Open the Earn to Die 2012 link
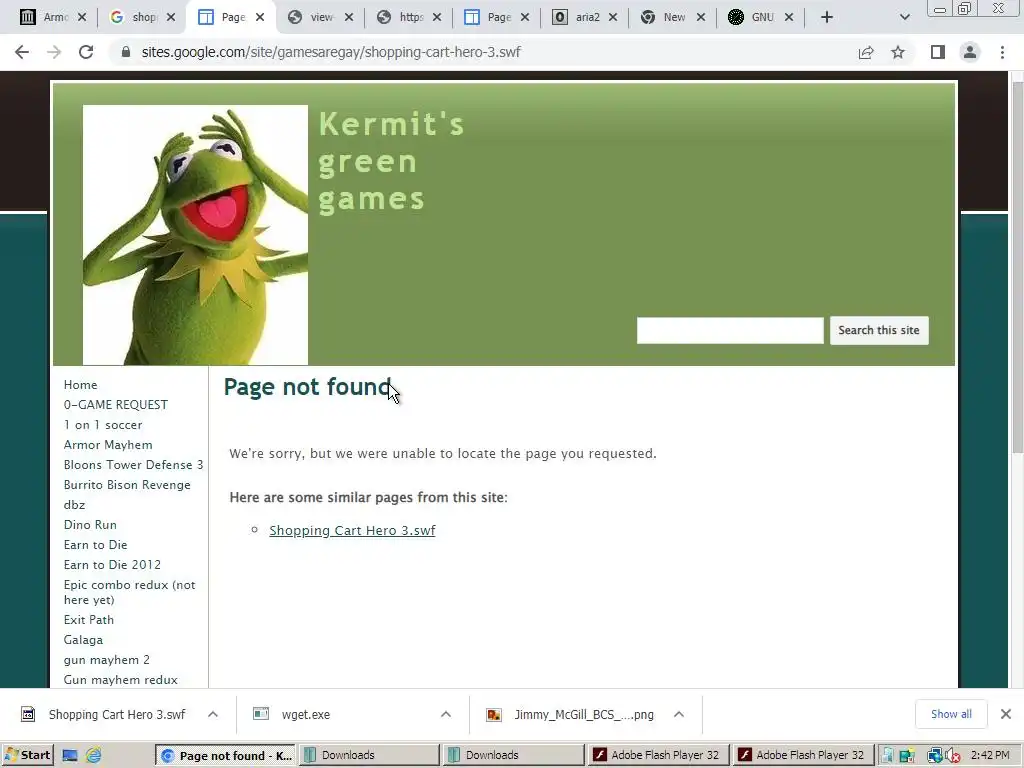Image resolution: width=1024 pixels, height=768 pixels. 112,565
